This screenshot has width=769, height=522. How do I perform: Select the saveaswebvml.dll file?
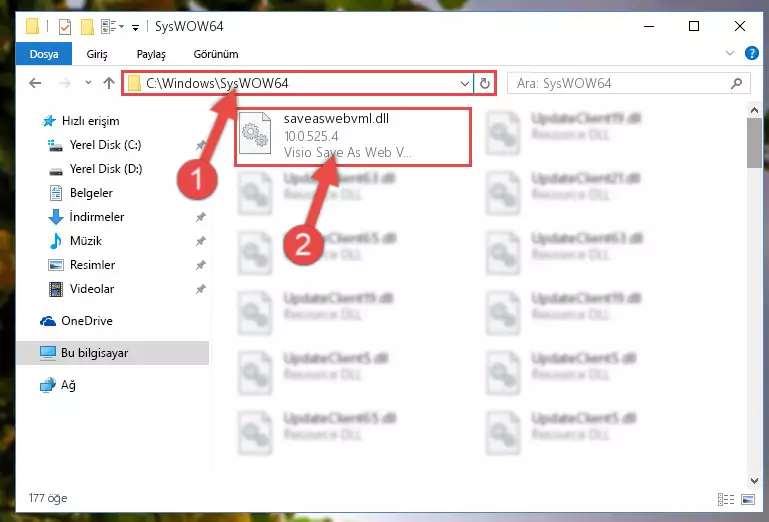coord(353,137)
